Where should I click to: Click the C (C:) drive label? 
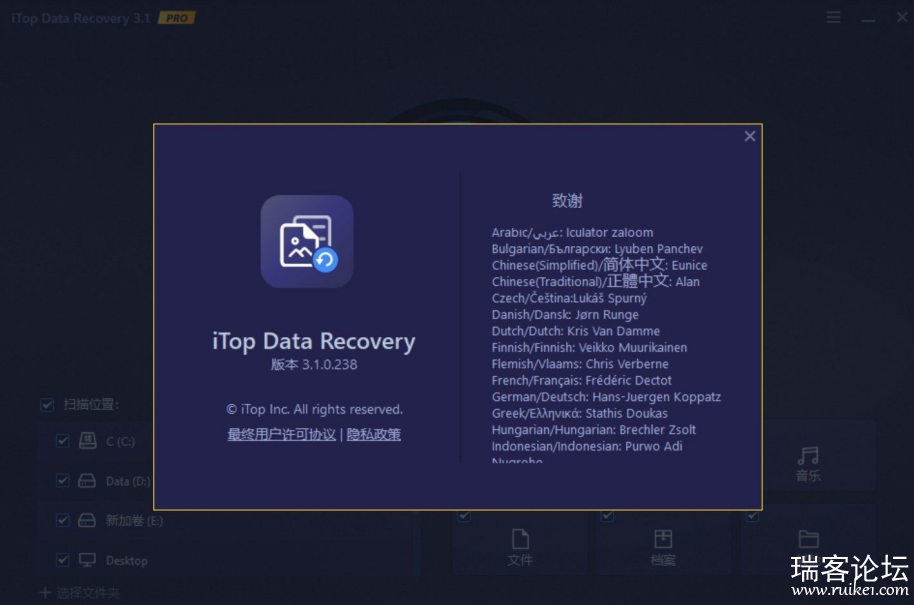click(x=121, y=441)
